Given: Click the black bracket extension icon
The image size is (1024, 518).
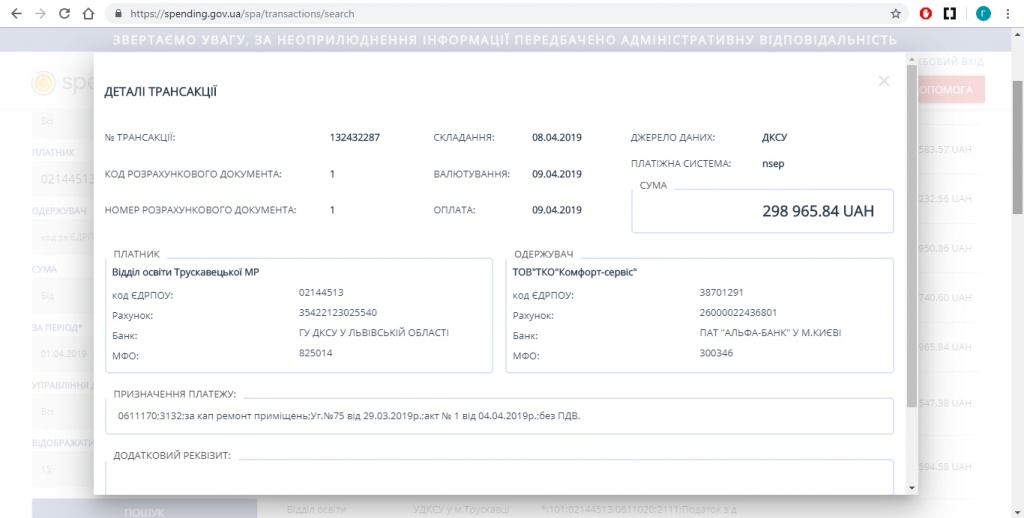Looking at the screenshot, I should [950, 14].
